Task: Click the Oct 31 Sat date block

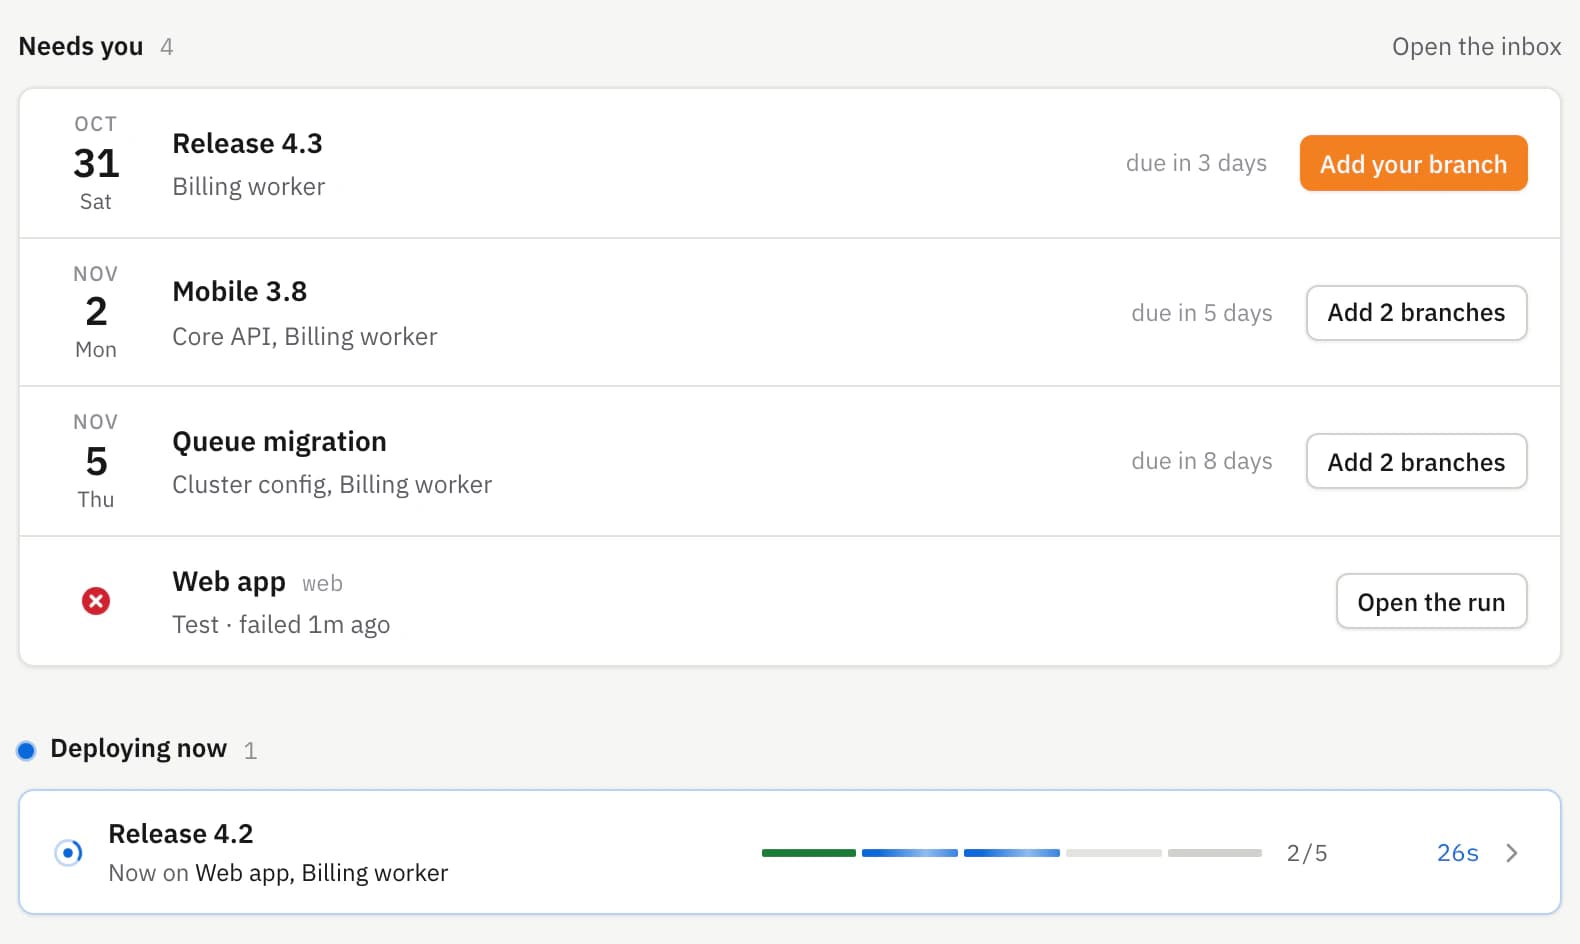Action: (x=96, y=163)
